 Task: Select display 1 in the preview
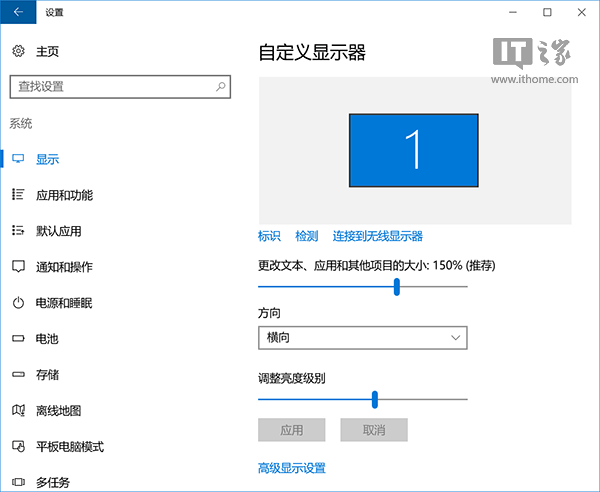point(414,150)
